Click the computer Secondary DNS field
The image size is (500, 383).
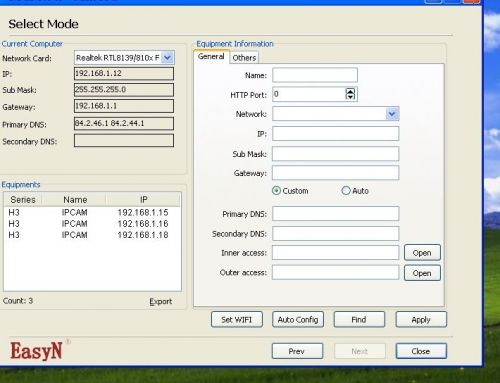(x=124, y=140)
